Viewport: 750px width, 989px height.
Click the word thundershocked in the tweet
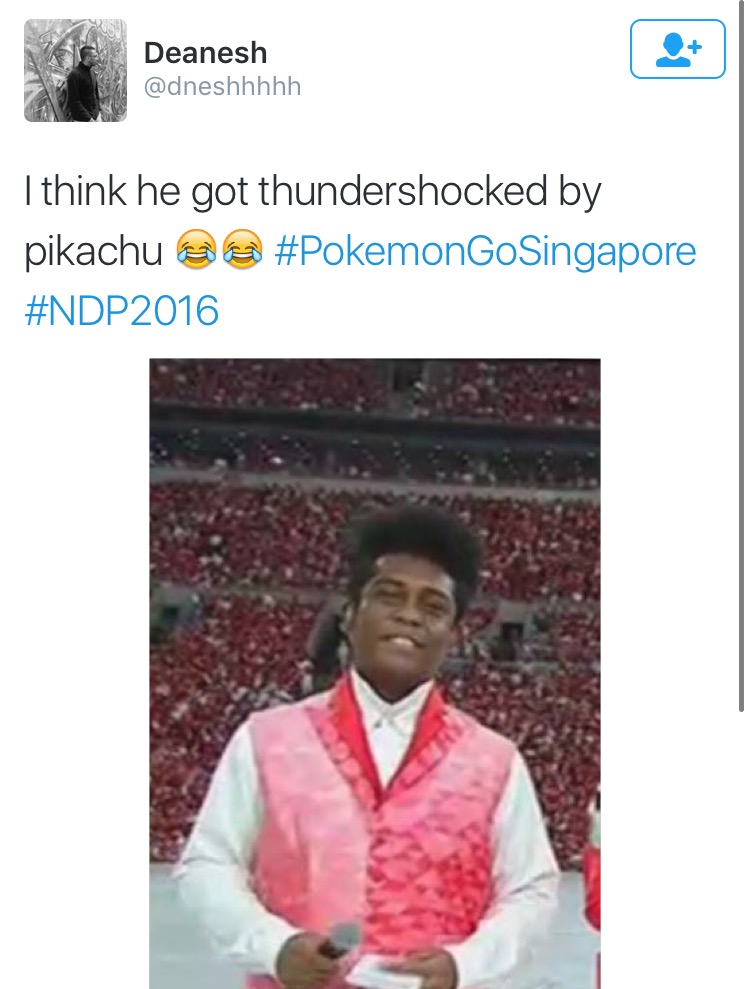click(x=402, y=190)
